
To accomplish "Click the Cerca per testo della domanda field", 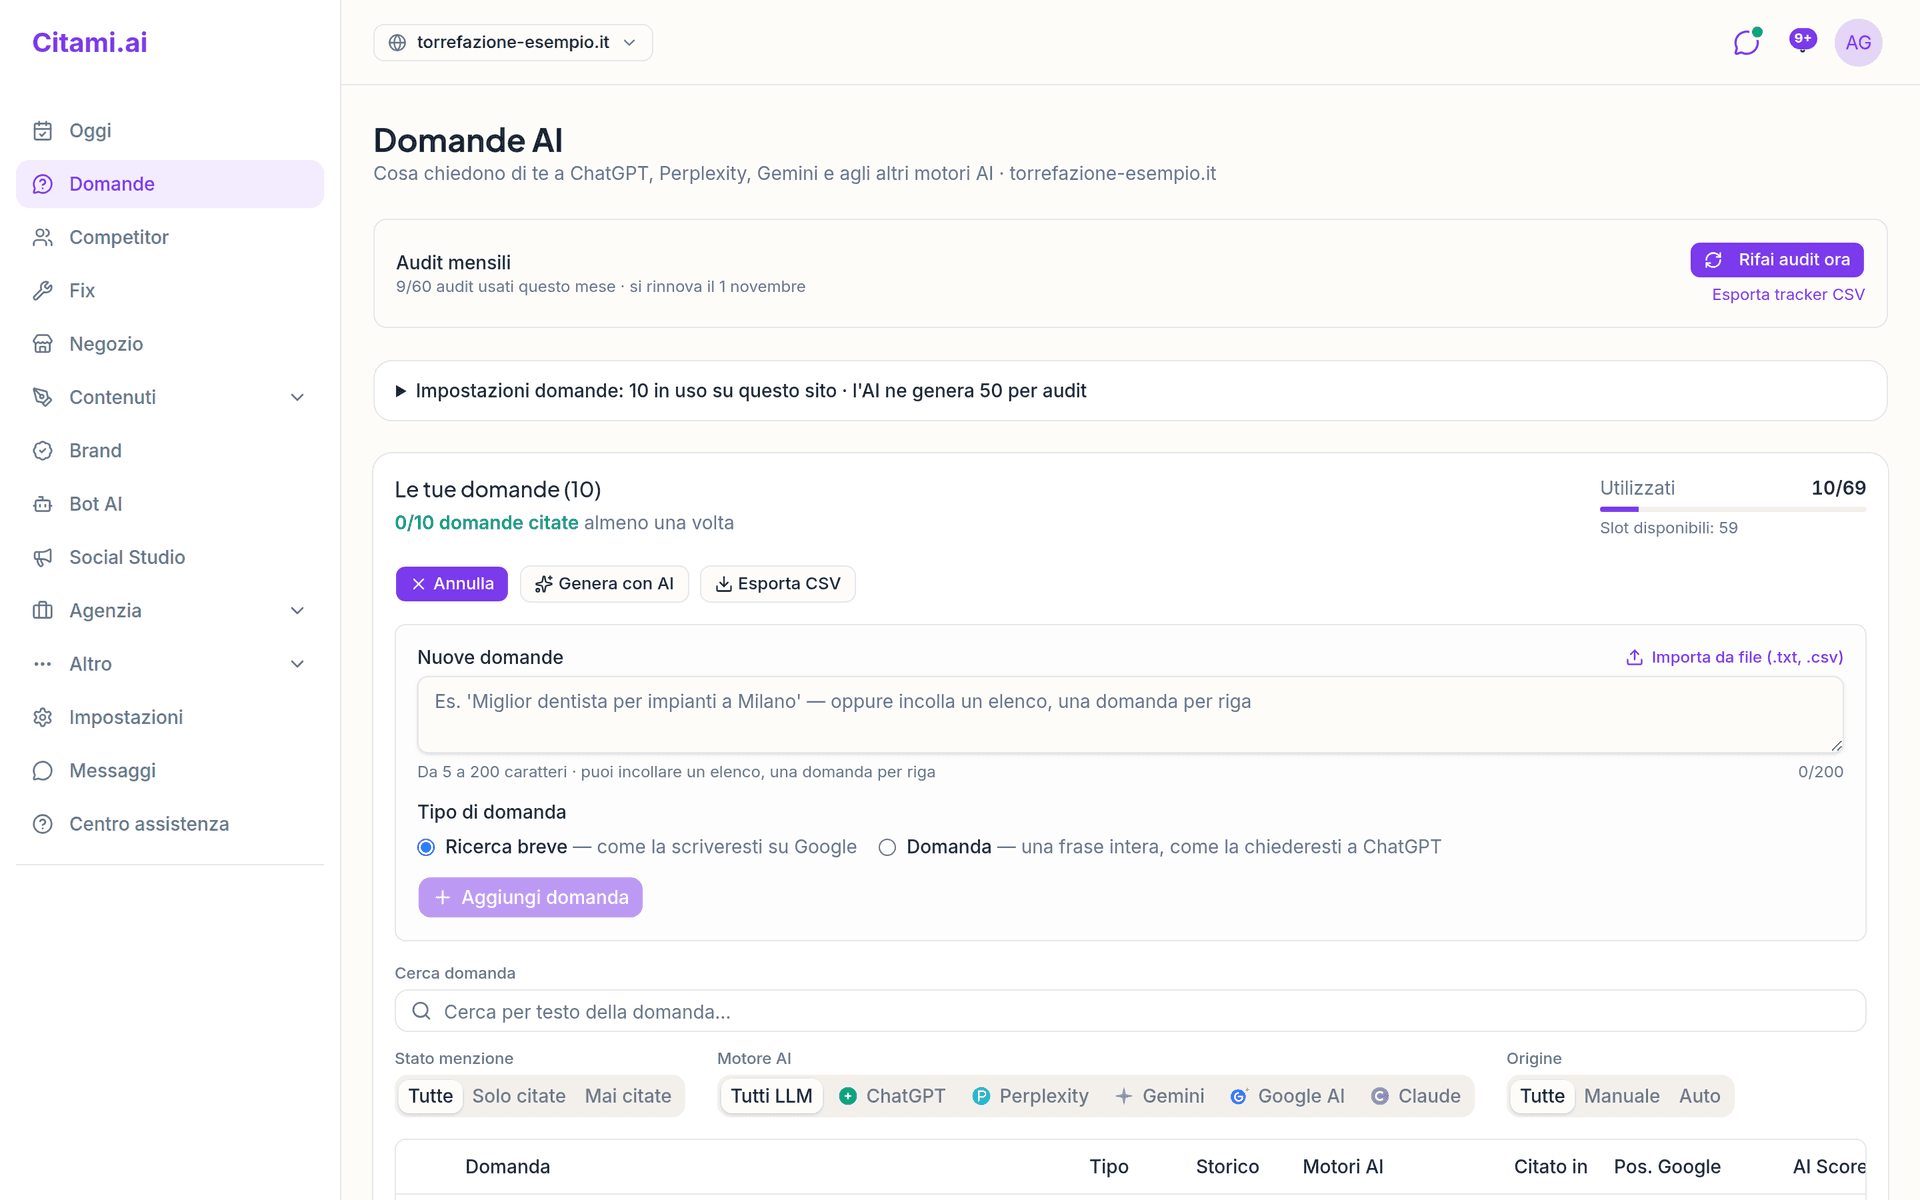I will click(1130, 1011).
